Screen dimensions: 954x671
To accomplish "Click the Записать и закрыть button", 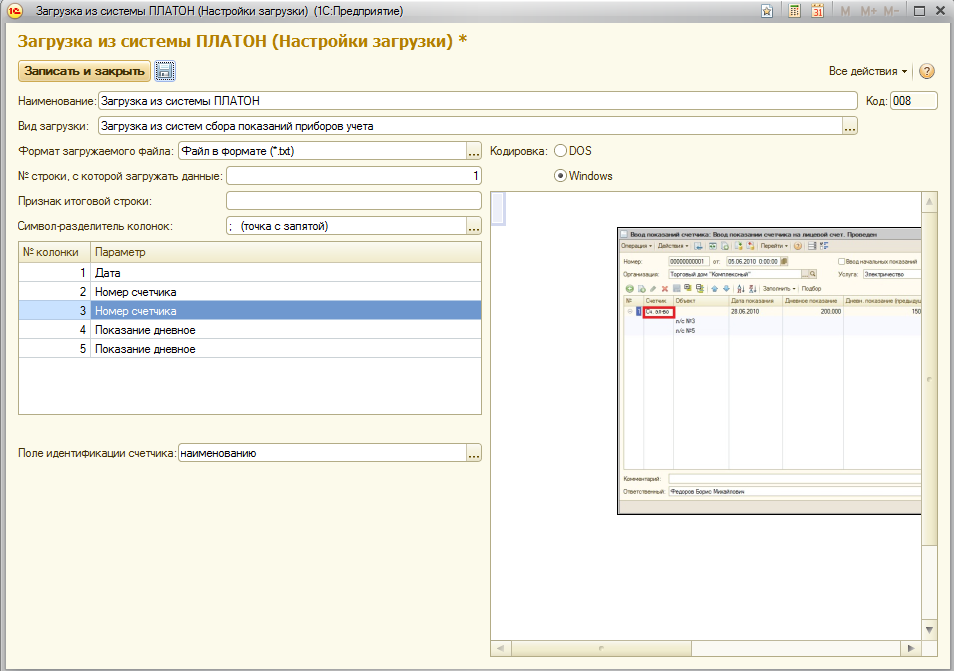I will point(85,71).
